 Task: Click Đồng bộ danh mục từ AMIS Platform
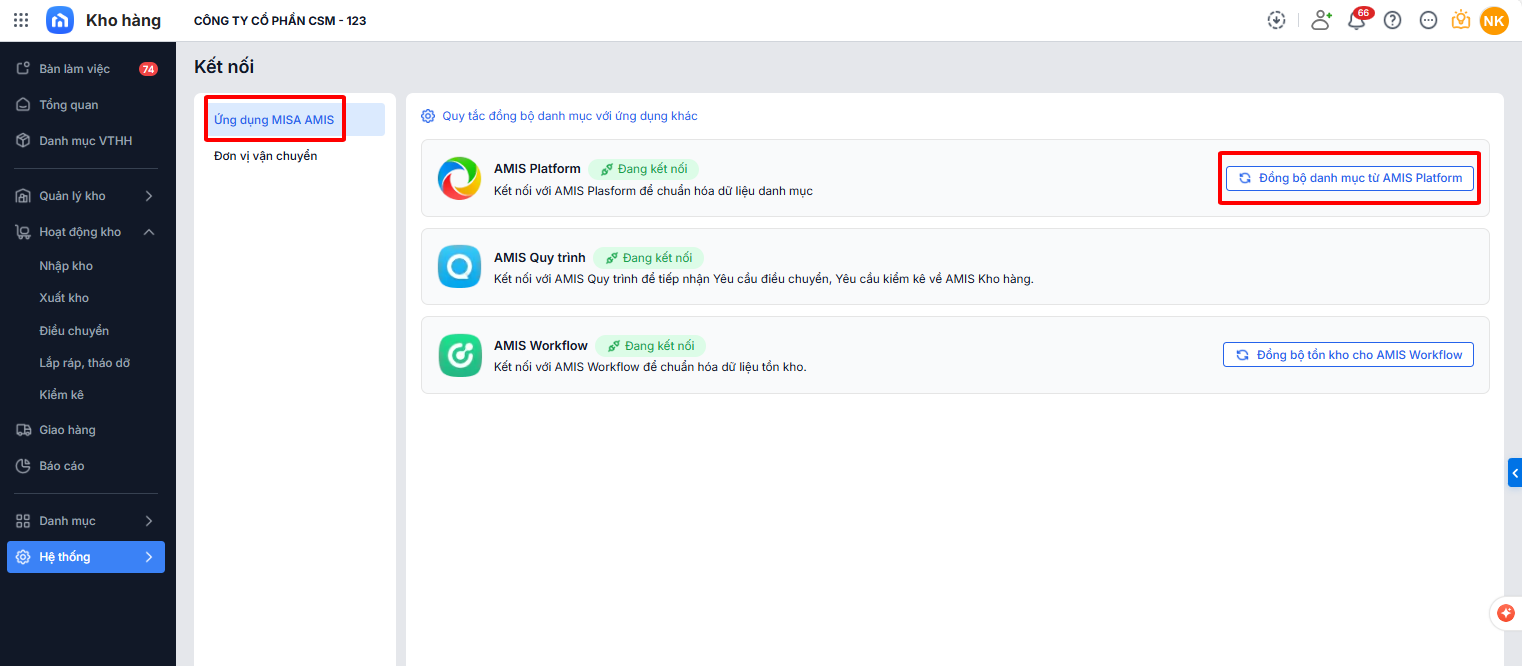point(1350,178)
